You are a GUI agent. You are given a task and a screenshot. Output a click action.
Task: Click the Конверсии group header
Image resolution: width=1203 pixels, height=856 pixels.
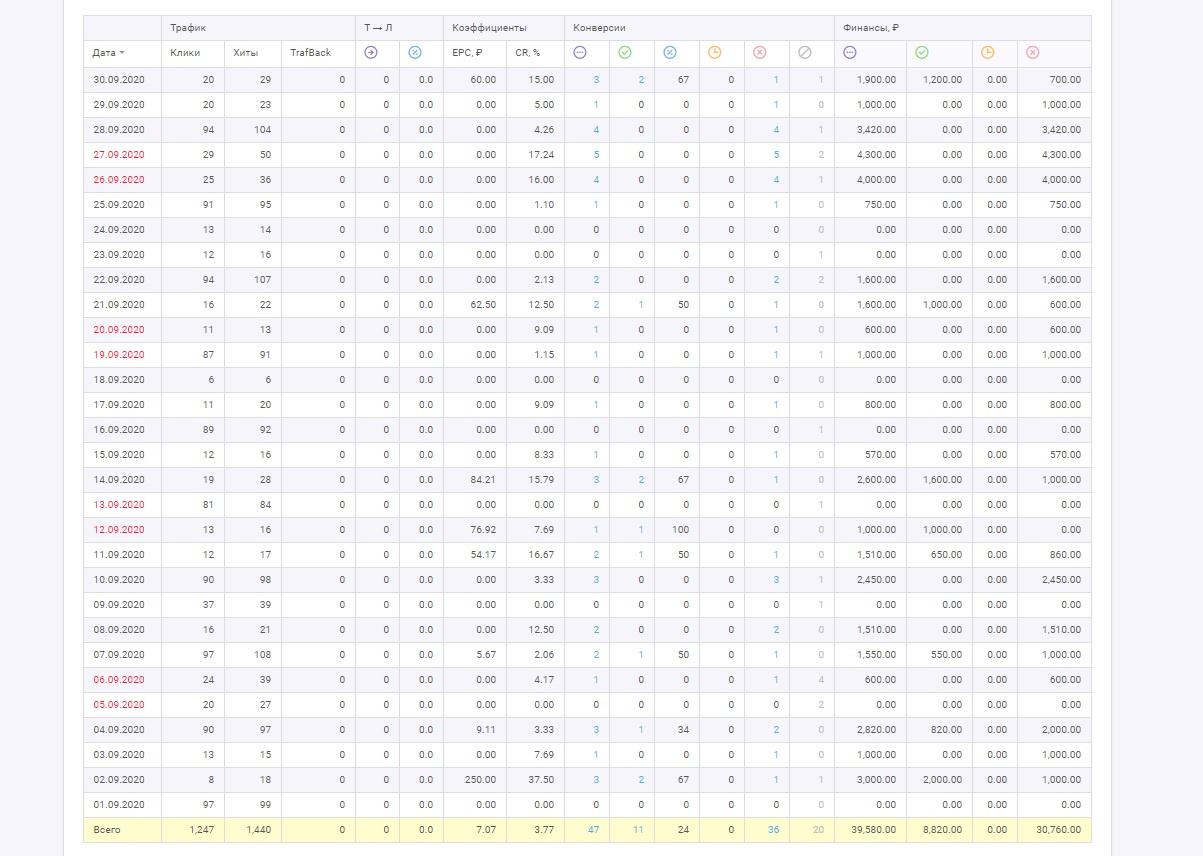coord(600,28)
